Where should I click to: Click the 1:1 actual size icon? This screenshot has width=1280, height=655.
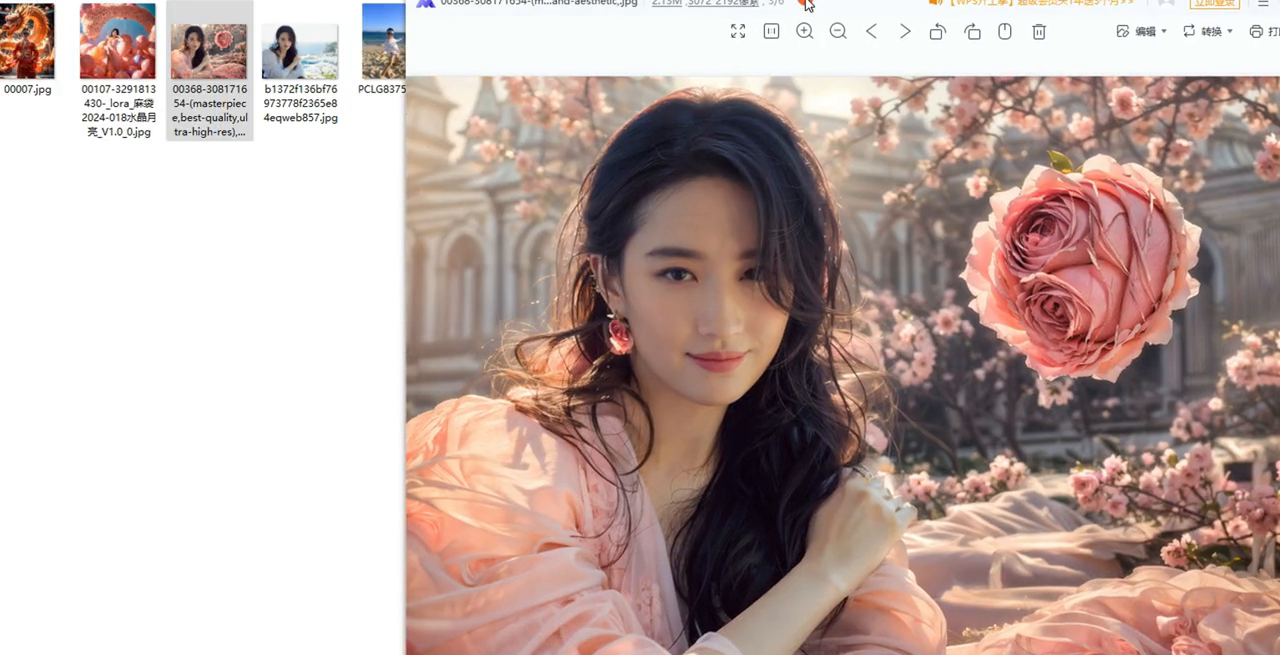[x=771, y=32]
